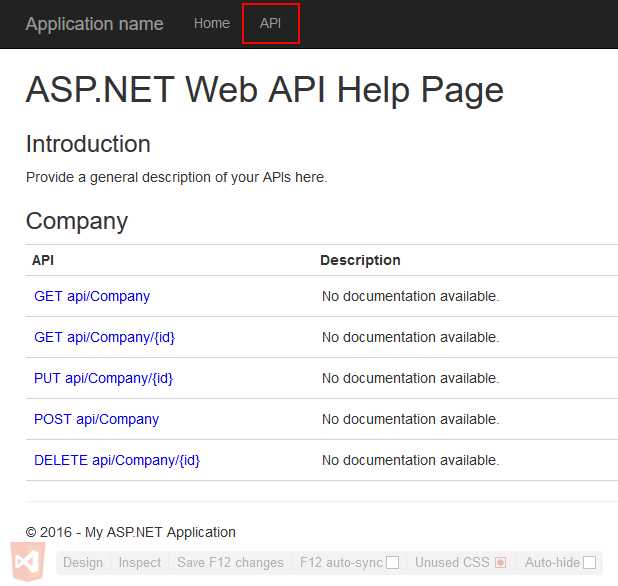
Task: Toggle the Unused CSS indicator
Action: [500, 562]
